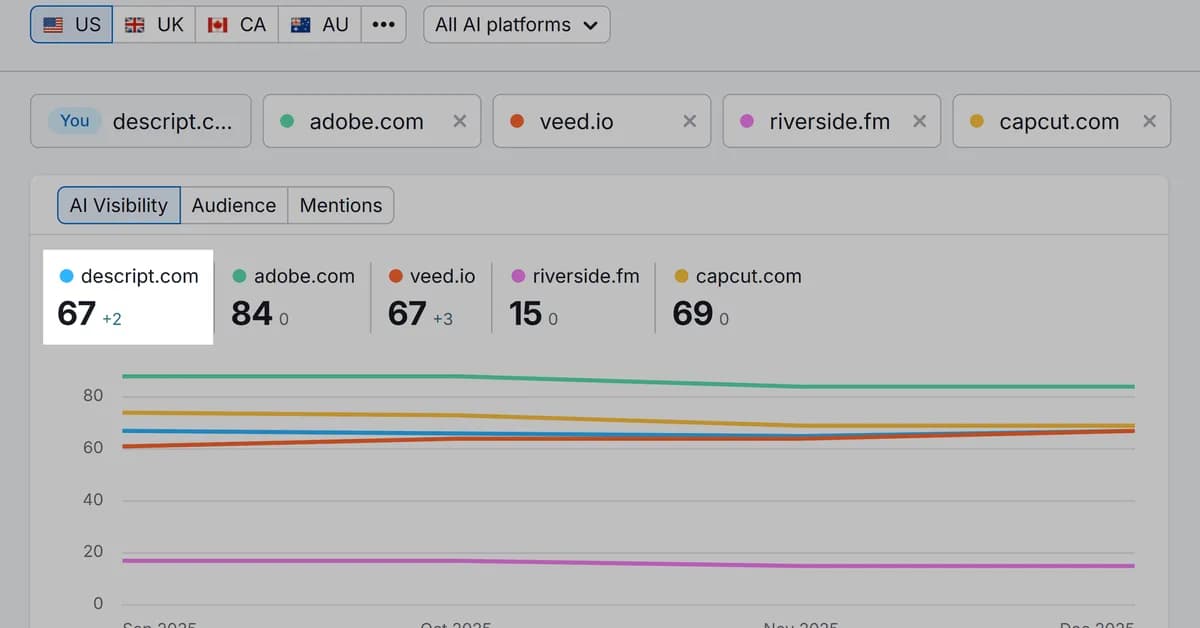Screen dimensions: 1200x628
Task: Click the Australia flag icon
Action: pos(300,25)
